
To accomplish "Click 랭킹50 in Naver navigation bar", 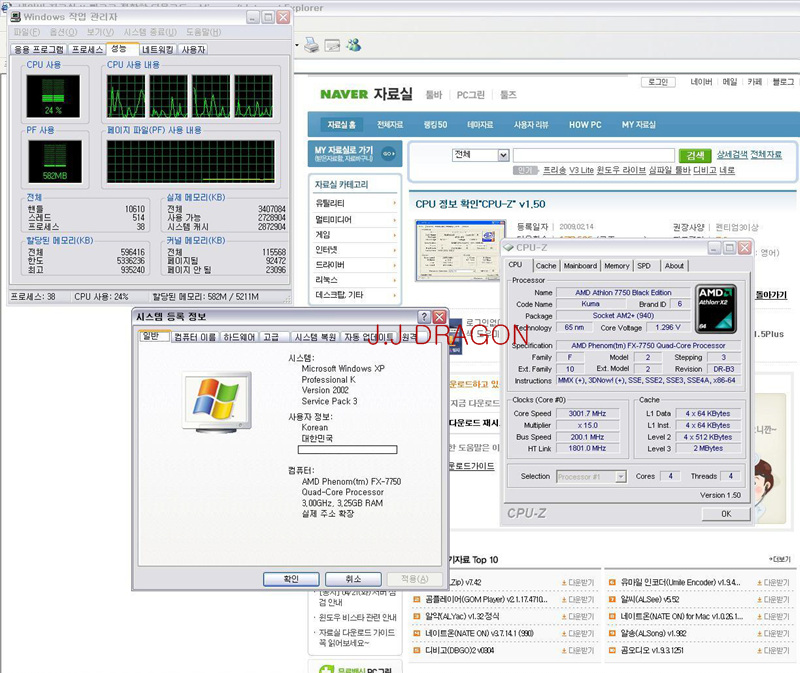I will point(435,124).
